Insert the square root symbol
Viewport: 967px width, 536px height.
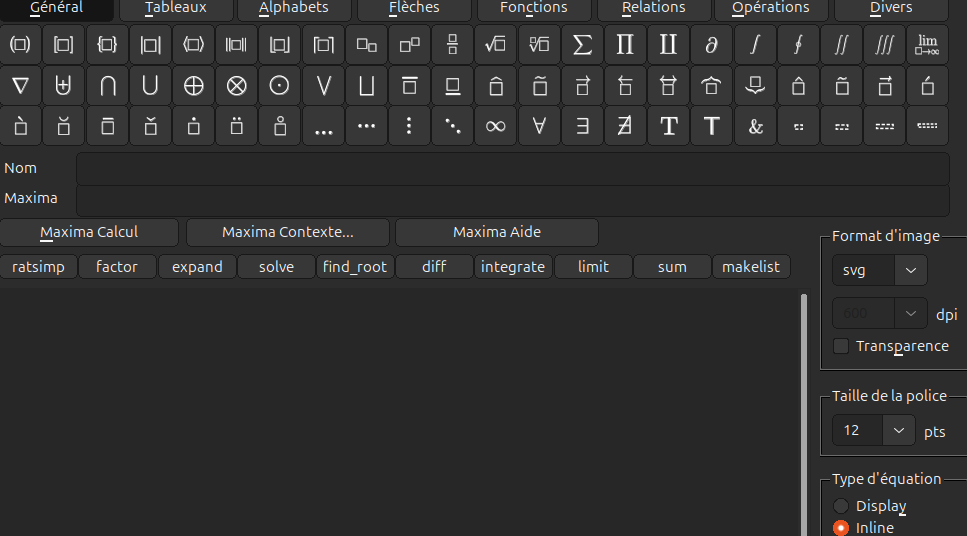coord(495,45)
